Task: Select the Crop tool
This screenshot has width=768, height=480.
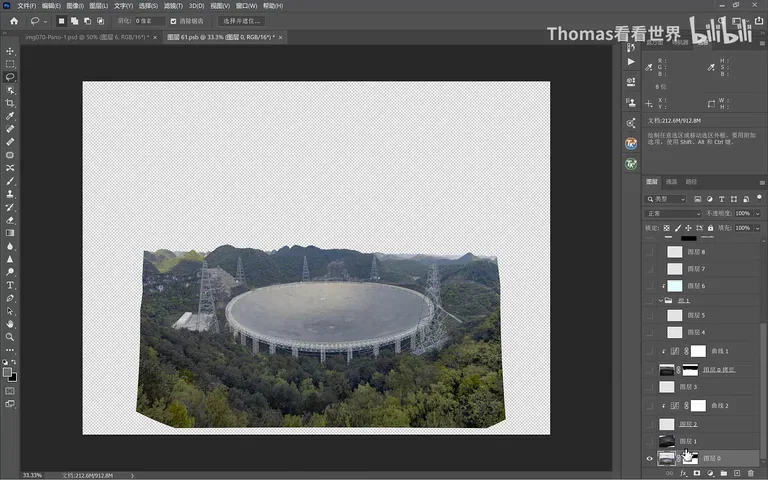Action: [x=10, y=103]
